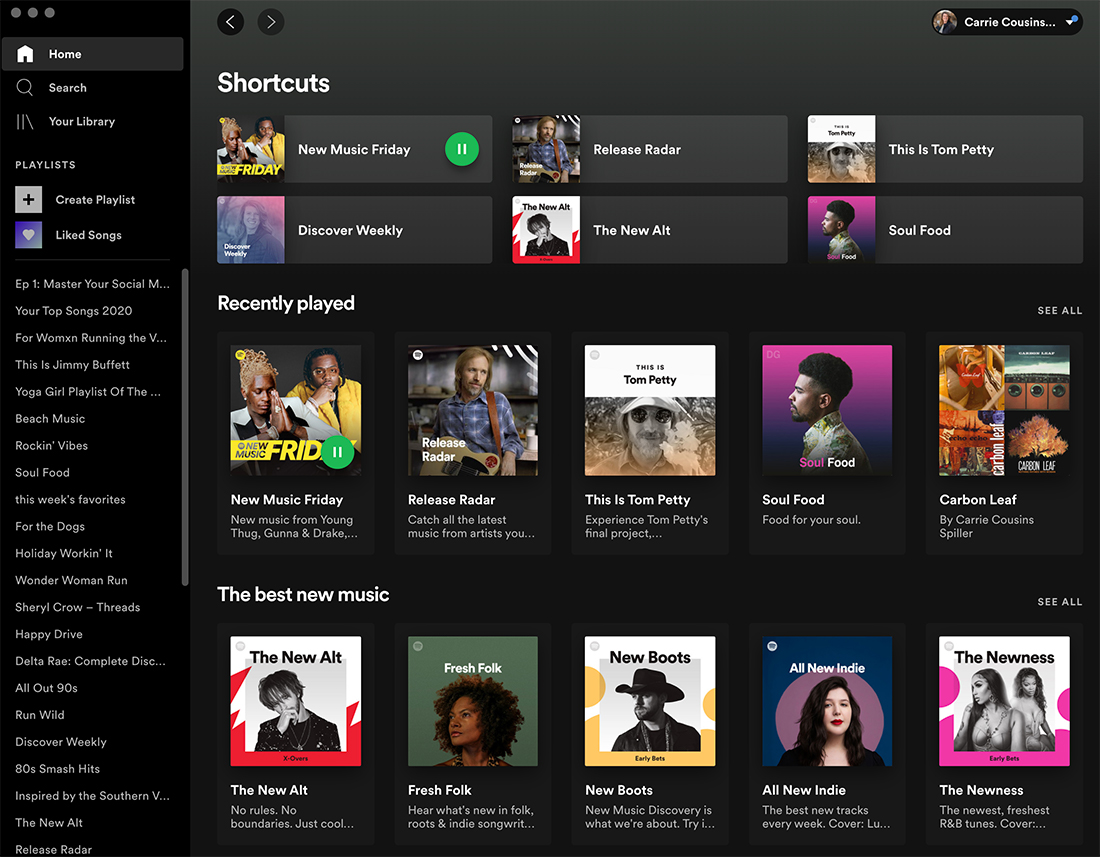Image resolution: width=1100 pixels, height=857 pixels.
Task: Go forward with the right arrow button
Action: [271, 22]
